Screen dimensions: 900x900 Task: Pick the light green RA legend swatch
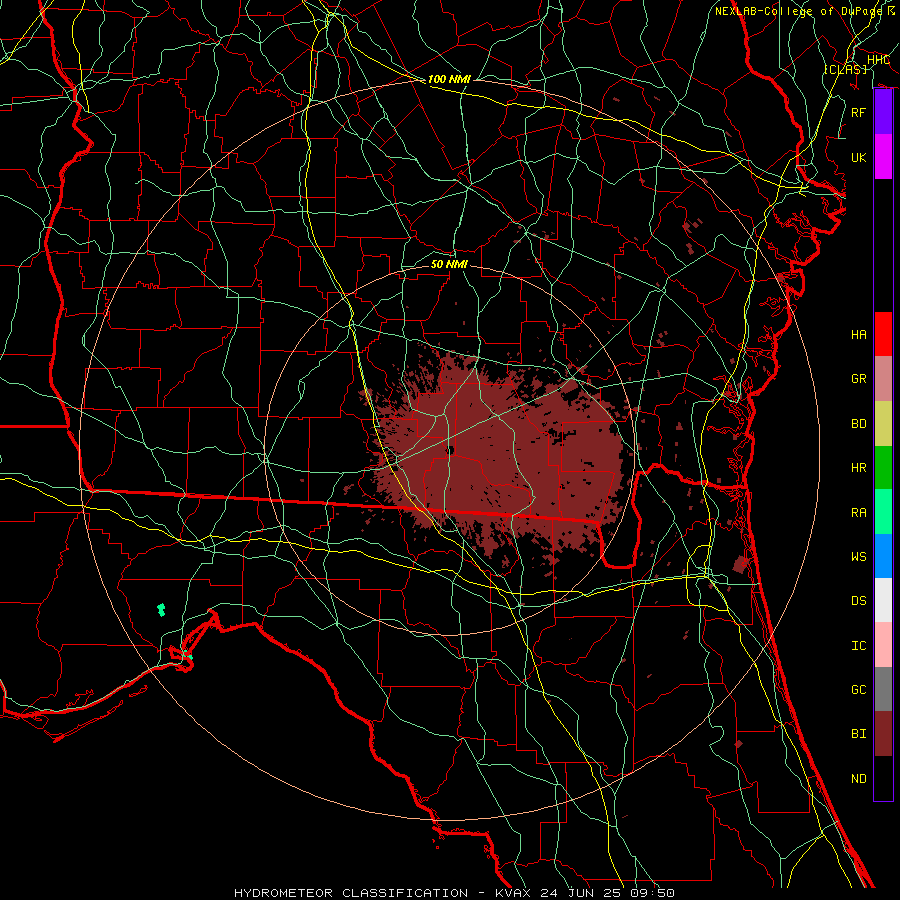(x=883, y=512)
